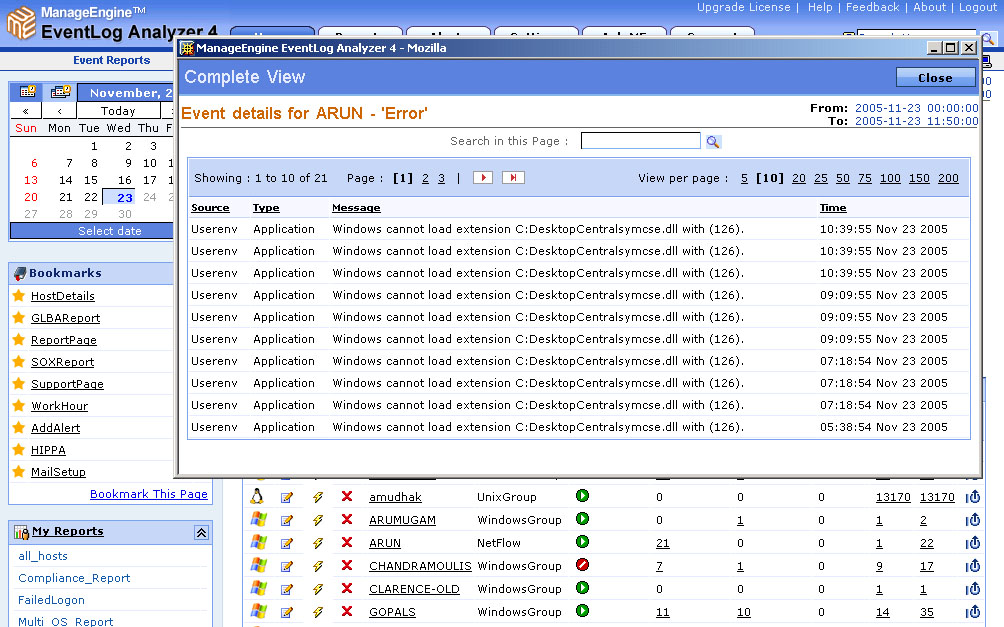Delete host amudhak with red X
This screenshot has width=1004, height=627.
pos(347,496)
